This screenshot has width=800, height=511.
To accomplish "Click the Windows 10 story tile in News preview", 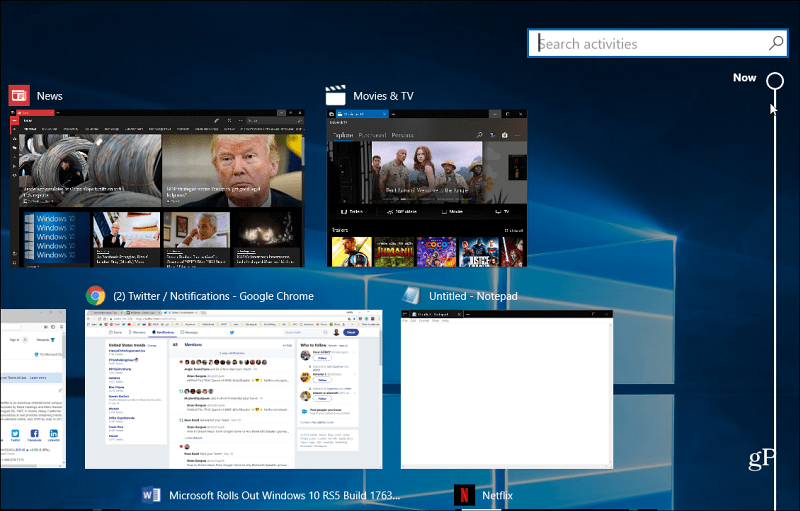I will [57, 238].
